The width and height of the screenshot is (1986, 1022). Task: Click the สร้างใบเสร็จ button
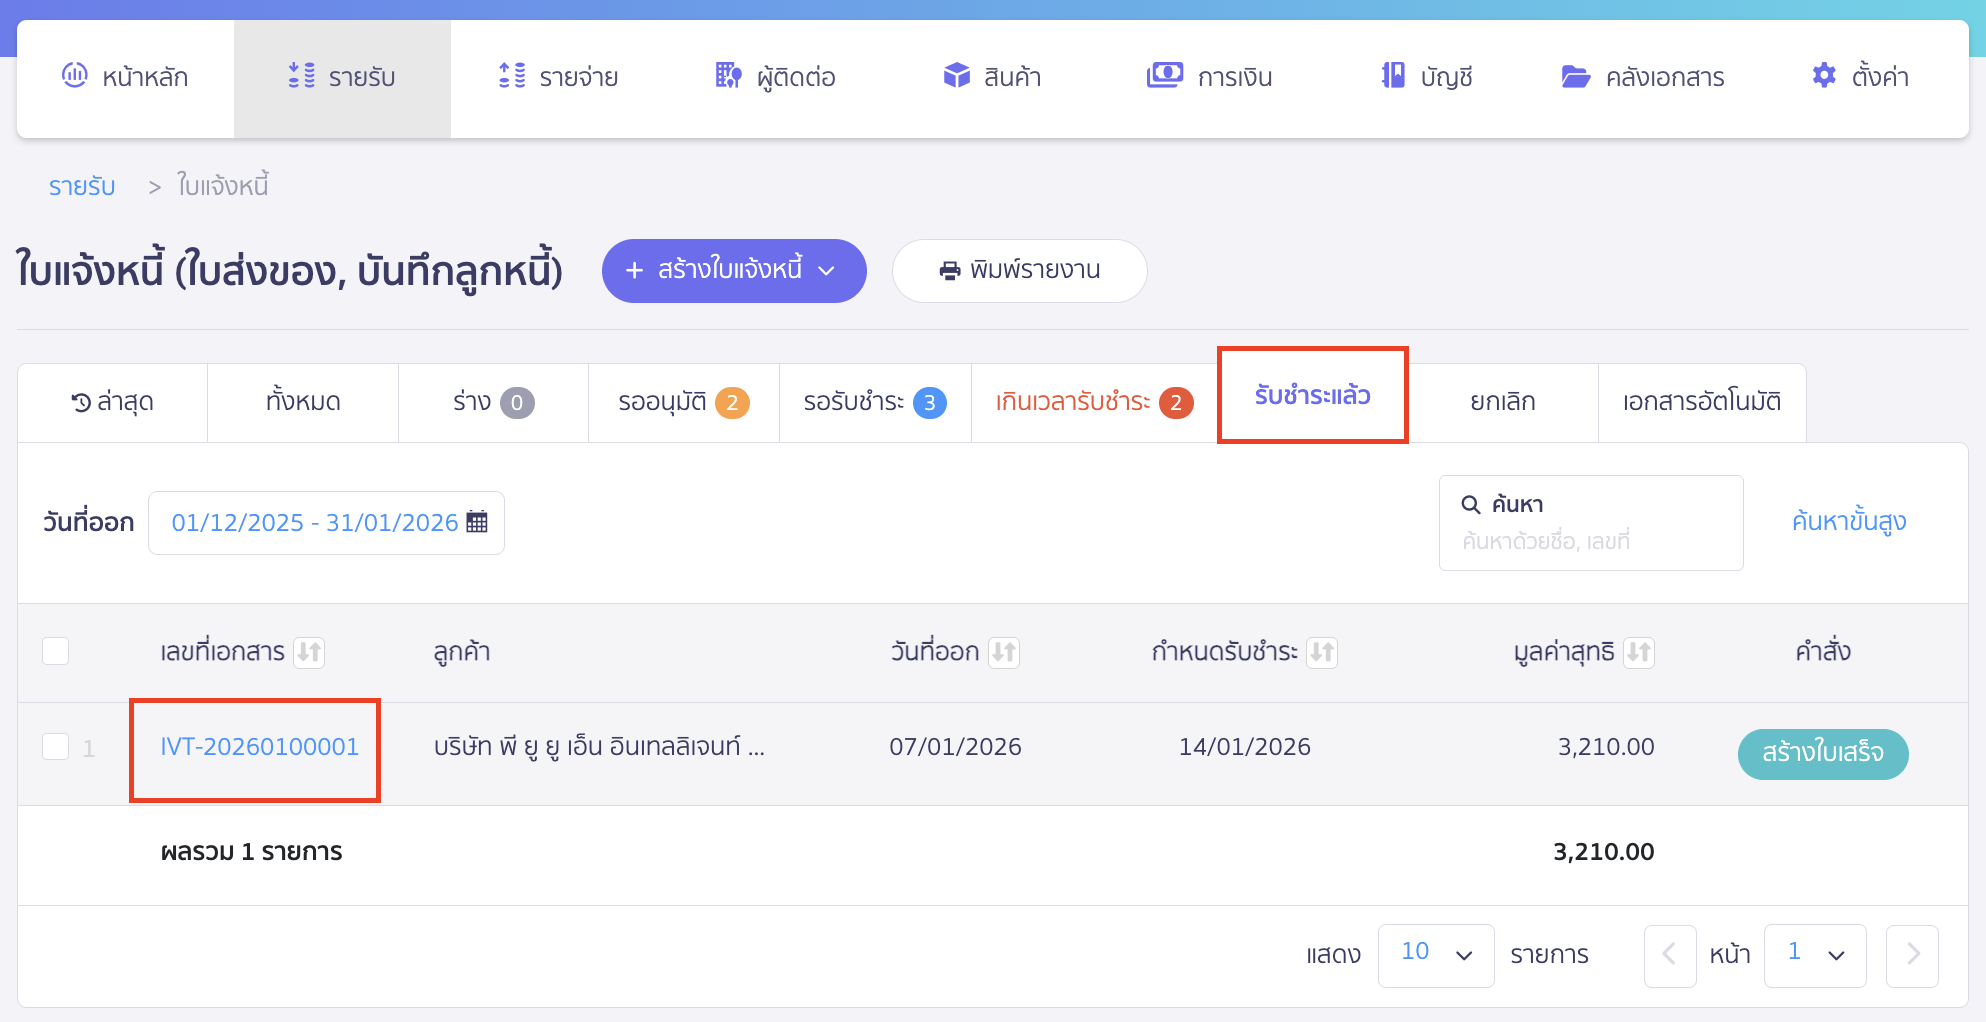click(x=1823, y=754)
